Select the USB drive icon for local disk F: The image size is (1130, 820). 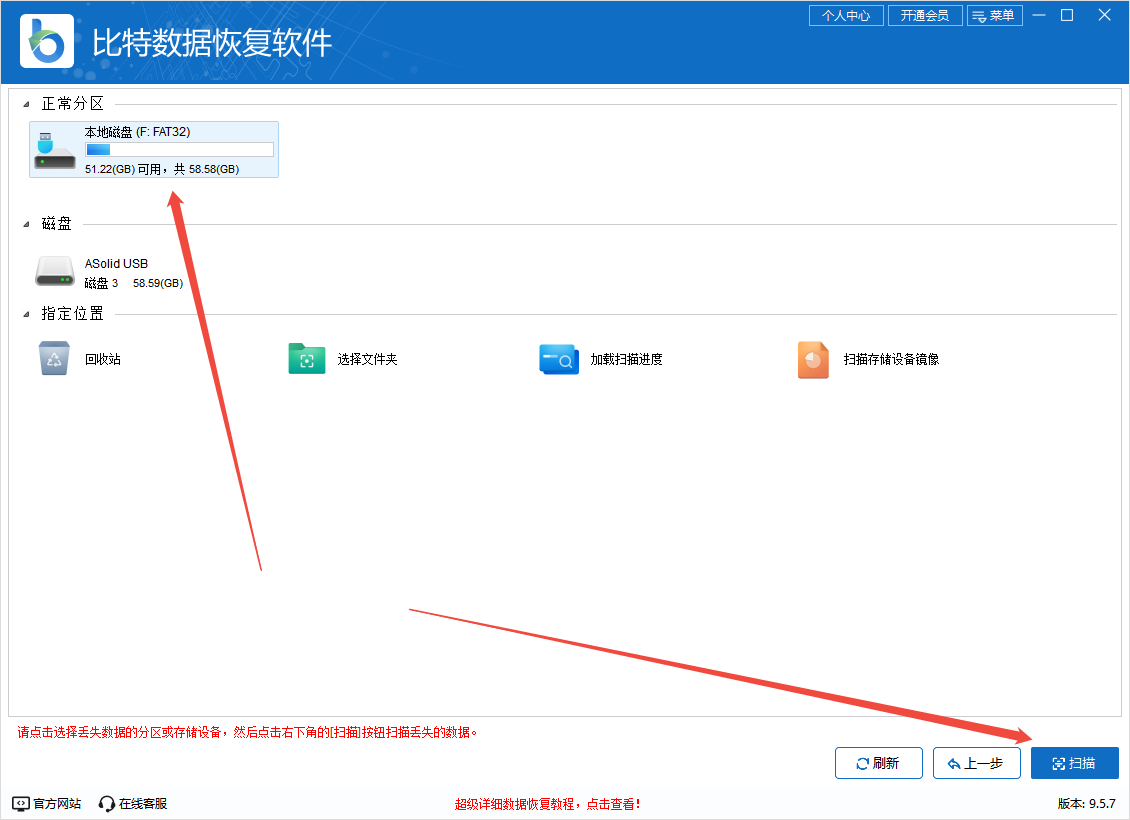[x=55, y=150]
